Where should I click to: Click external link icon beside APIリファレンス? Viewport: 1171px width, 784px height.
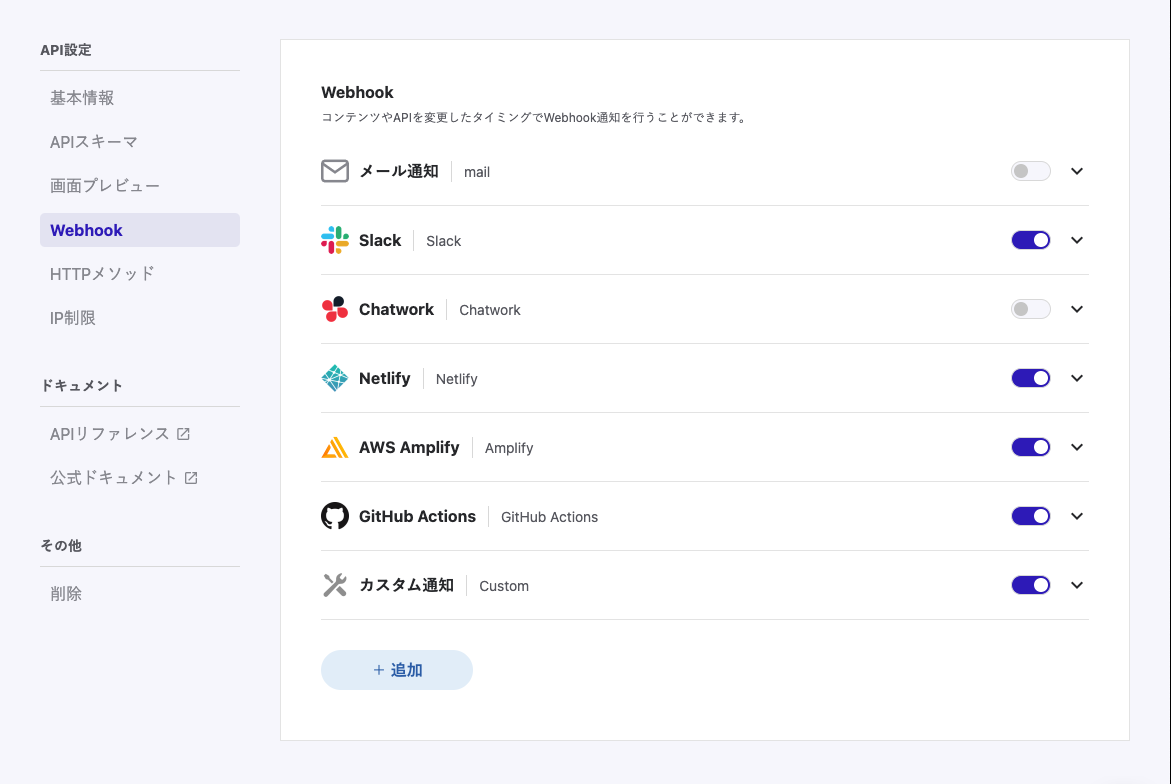pos(183,434)
